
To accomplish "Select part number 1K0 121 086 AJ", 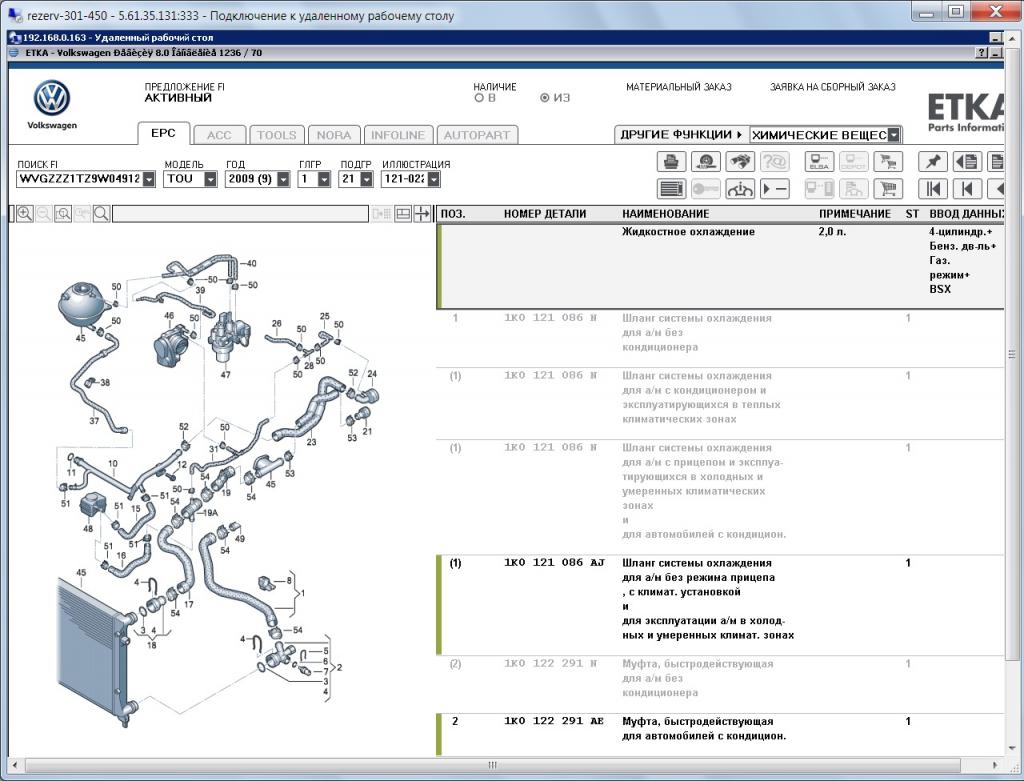I will click(x=554, y=562).
